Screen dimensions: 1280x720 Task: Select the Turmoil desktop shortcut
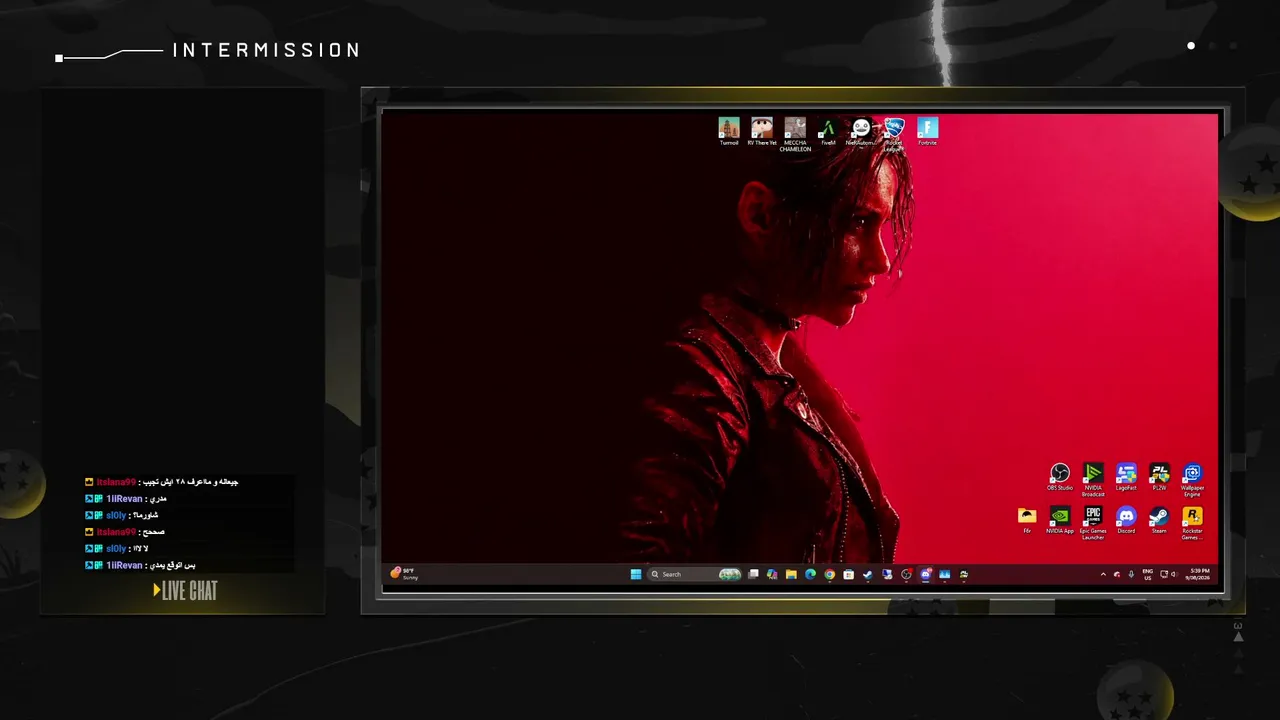click(729, 131)
